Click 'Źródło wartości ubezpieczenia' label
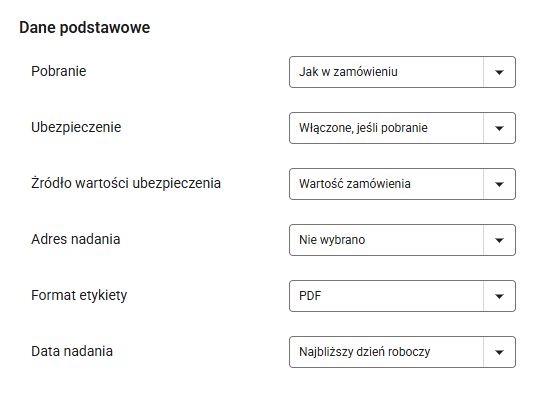Image resolution: width=536 pixels, height=393 pixels. 126,183
